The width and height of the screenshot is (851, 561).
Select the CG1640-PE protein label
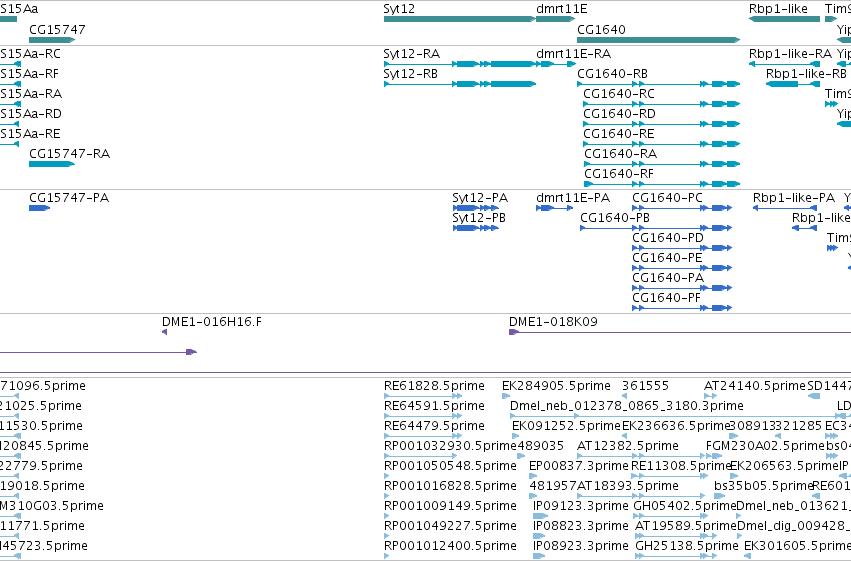tap(668, 258)
